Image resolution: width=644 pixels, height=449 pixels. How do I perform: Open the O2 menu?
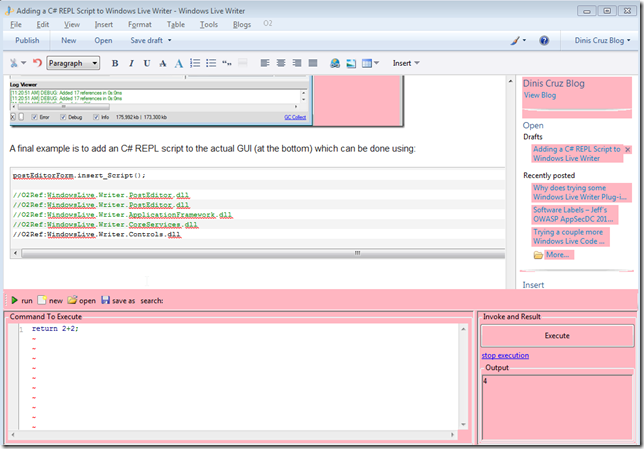[268, 23]
